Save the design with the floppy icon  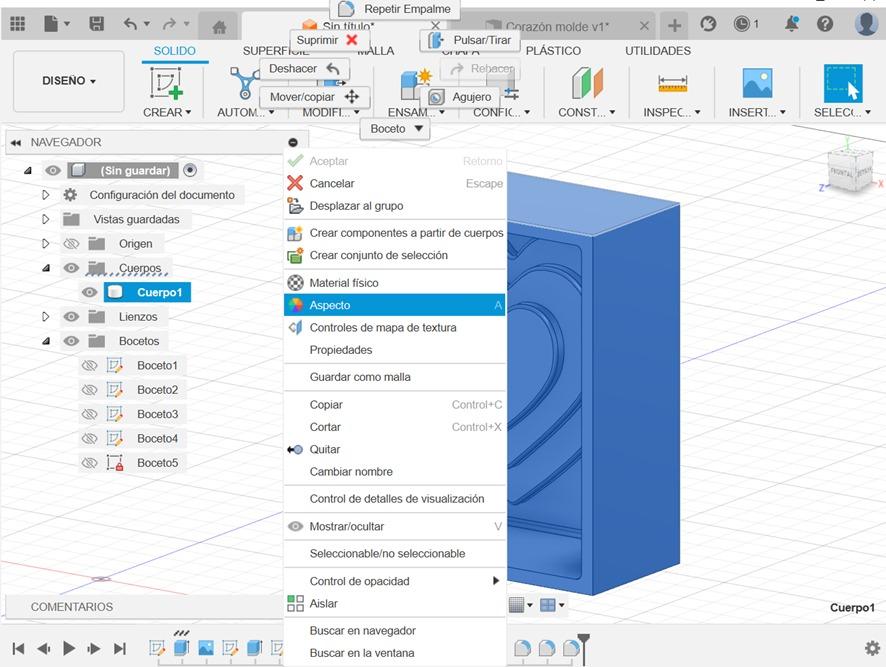click(x=97, y=24)
